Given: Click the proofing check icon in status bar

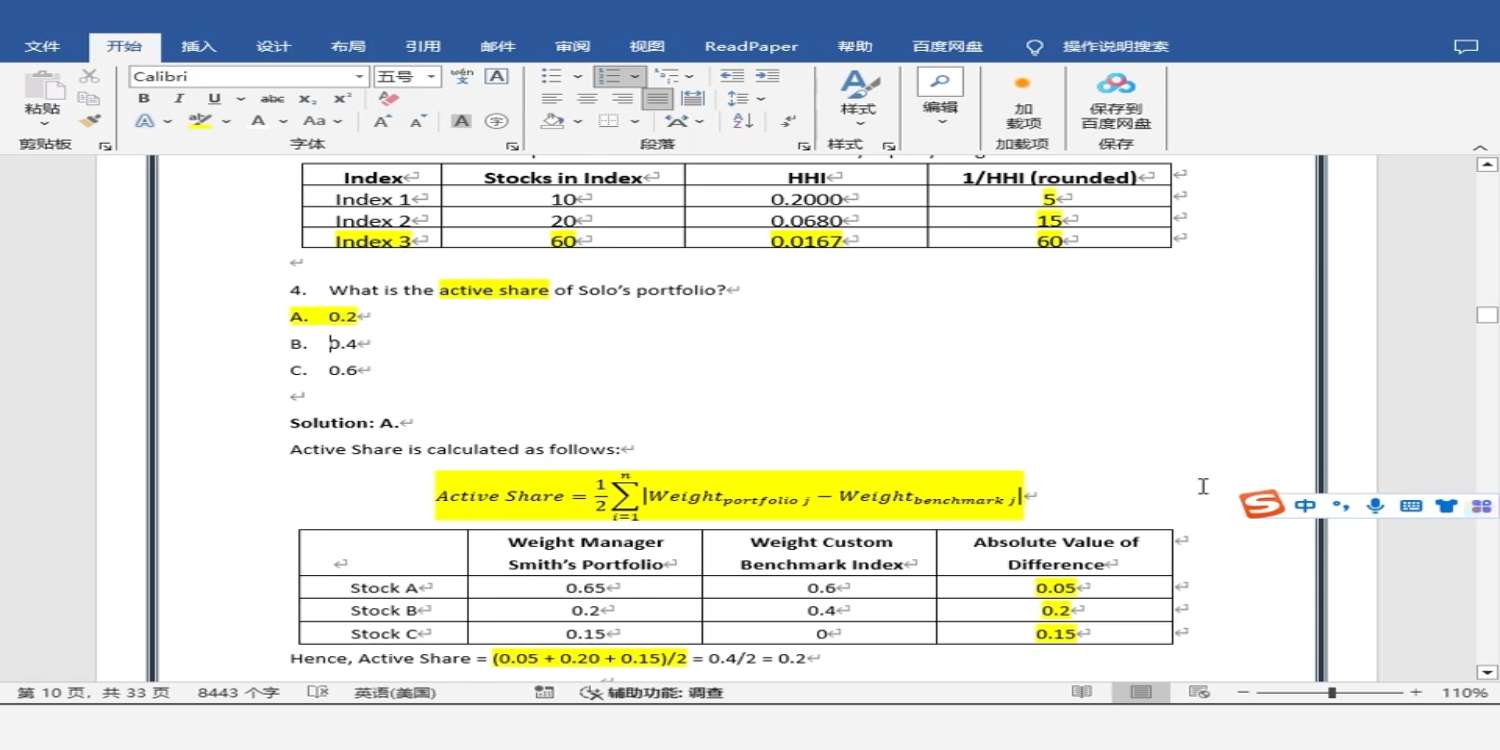Looking at the screenshot, I should click(x=318, y=692).
